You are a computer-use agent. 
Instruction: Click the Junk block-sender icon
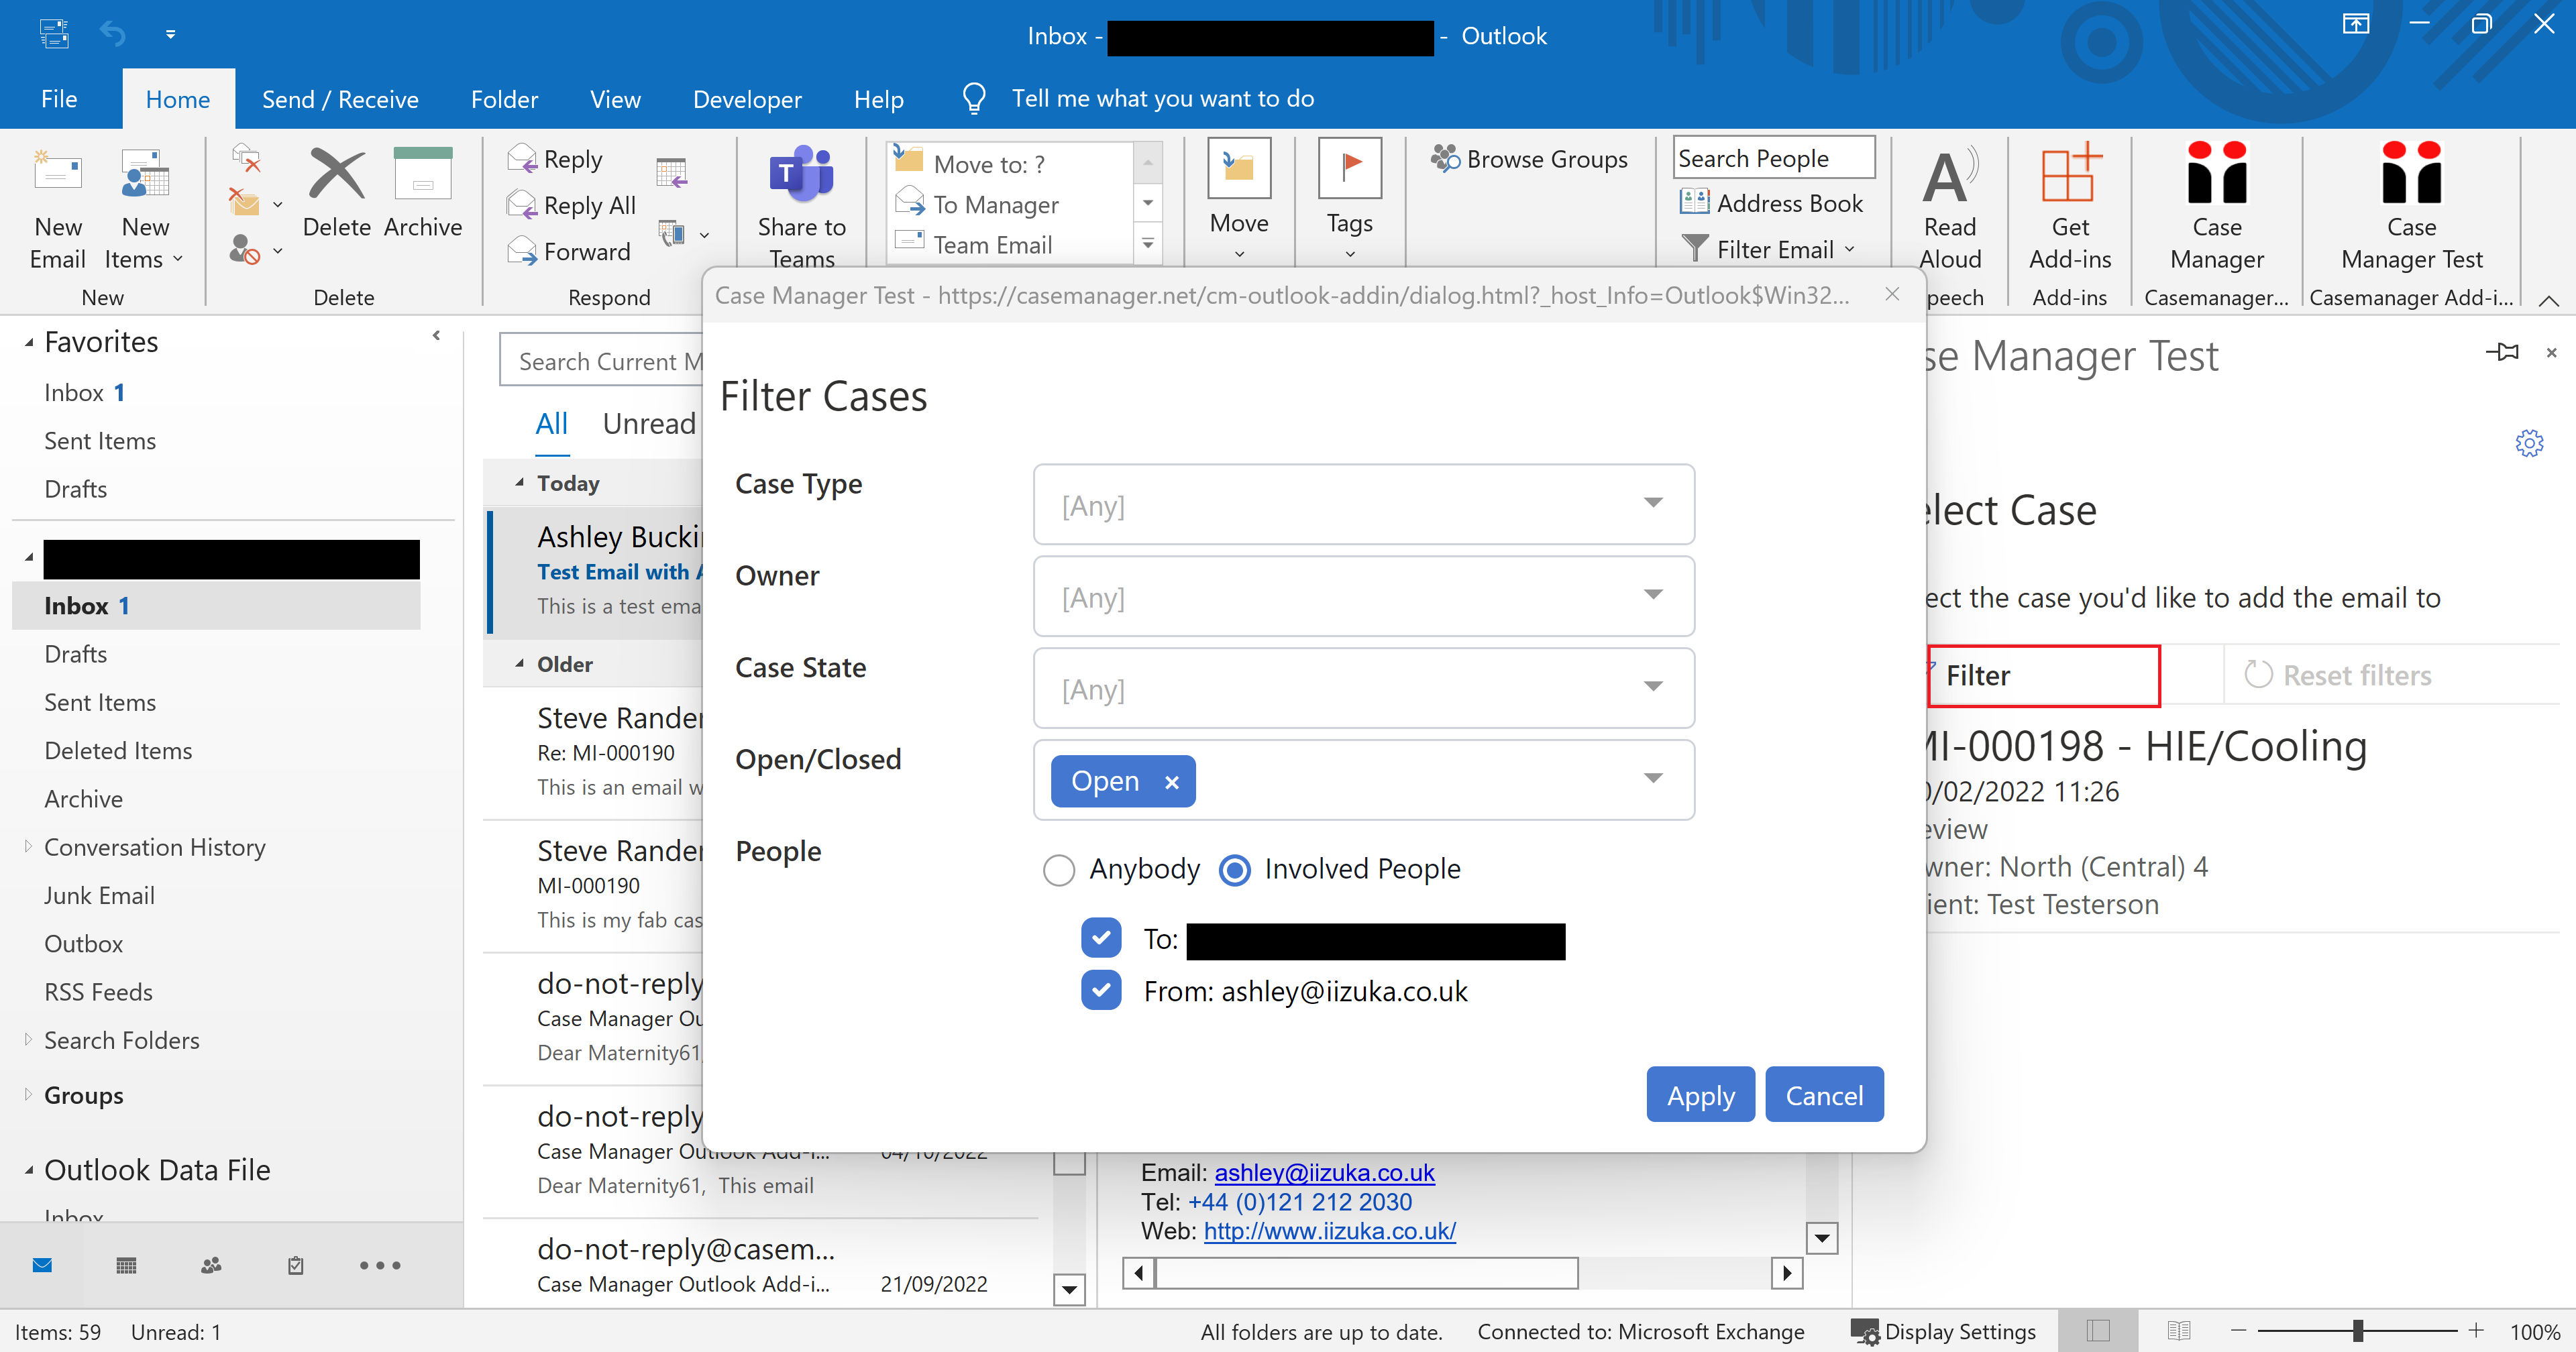point(246,249)
